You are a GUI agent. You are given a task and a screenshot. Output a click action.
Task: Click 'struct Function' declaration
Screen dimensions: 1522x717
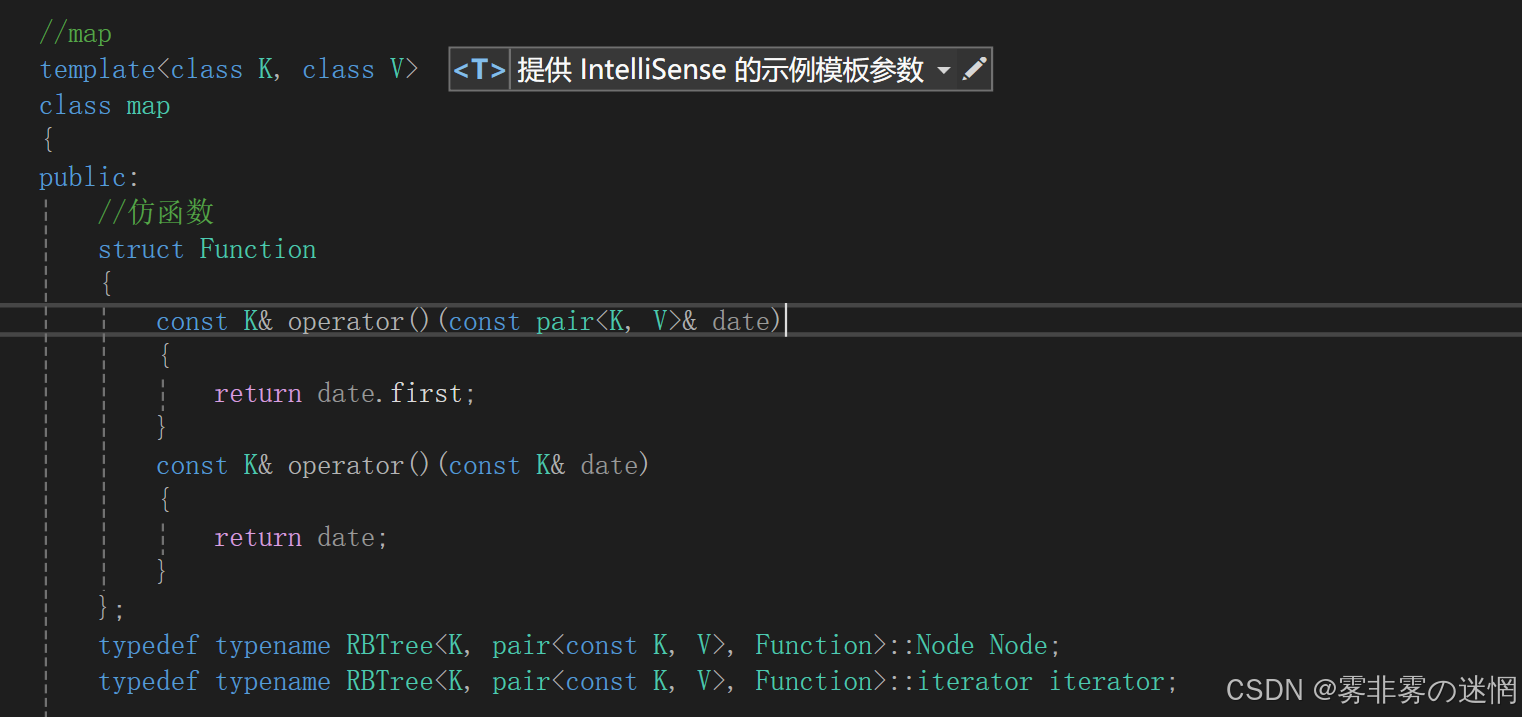pos(207,249)
